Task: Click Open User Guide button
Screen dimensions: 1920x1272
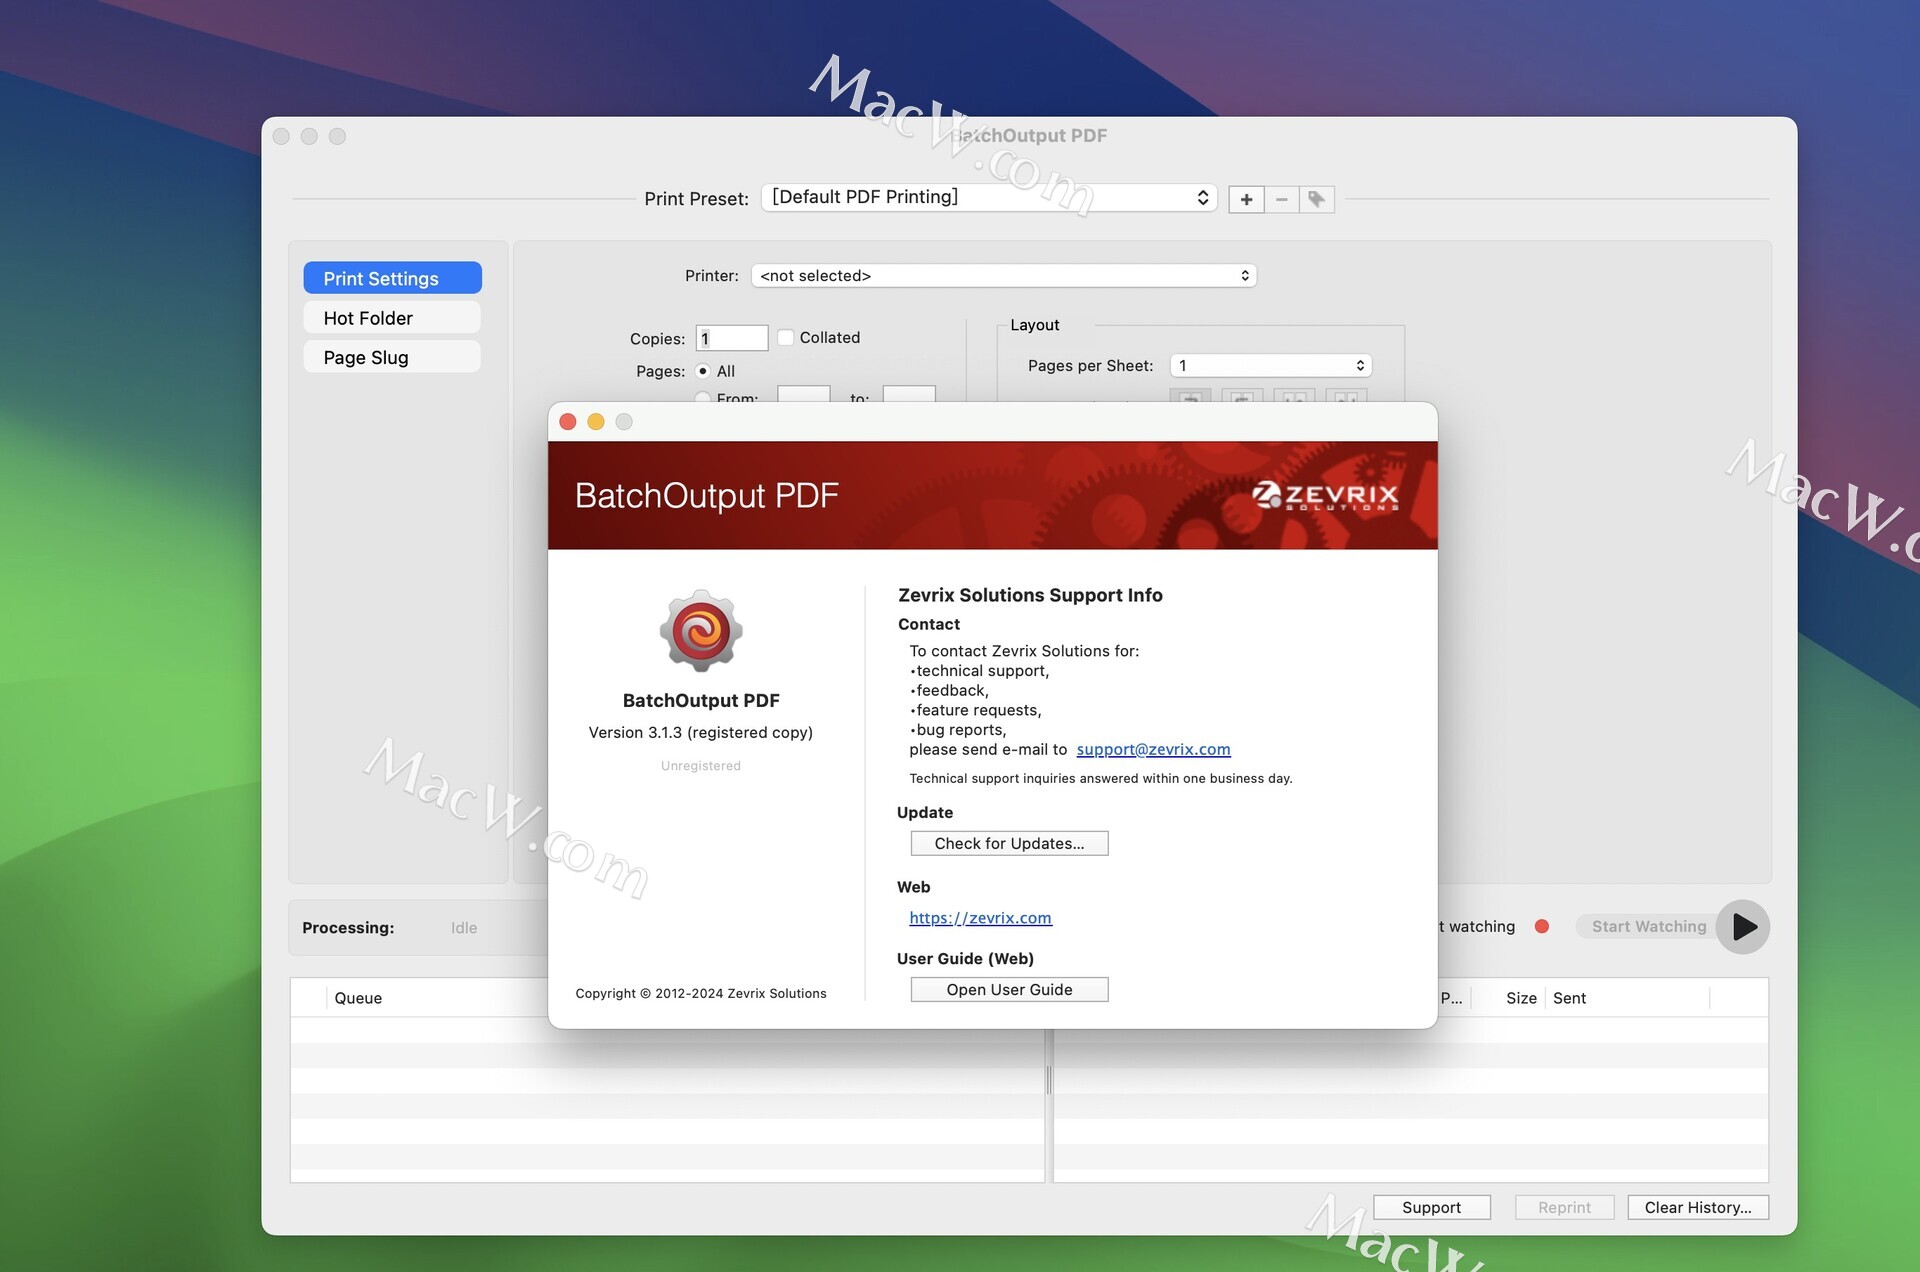Action: pos(1009,989)
